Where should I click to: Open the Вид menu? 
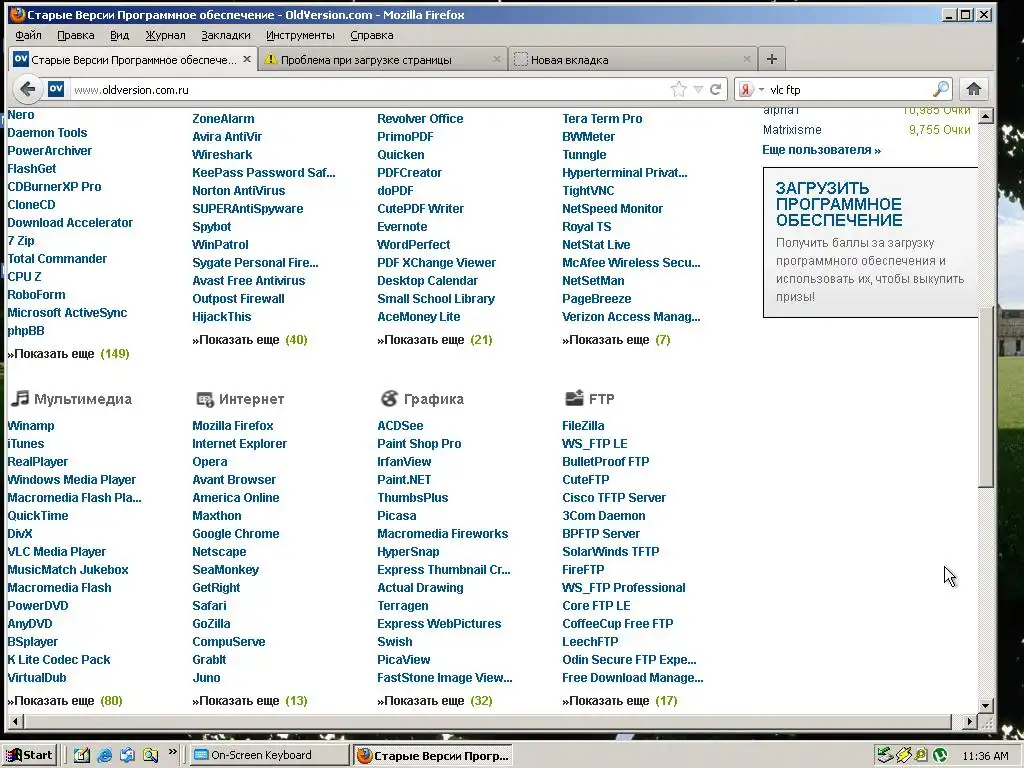[120, 35]
